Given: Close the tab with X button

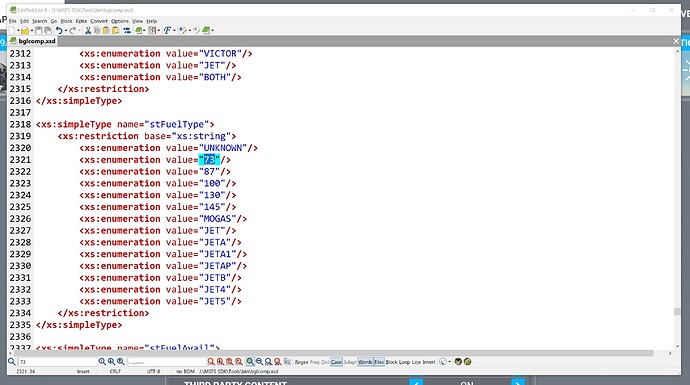Looking at the screenshot, I should [676, 41].
